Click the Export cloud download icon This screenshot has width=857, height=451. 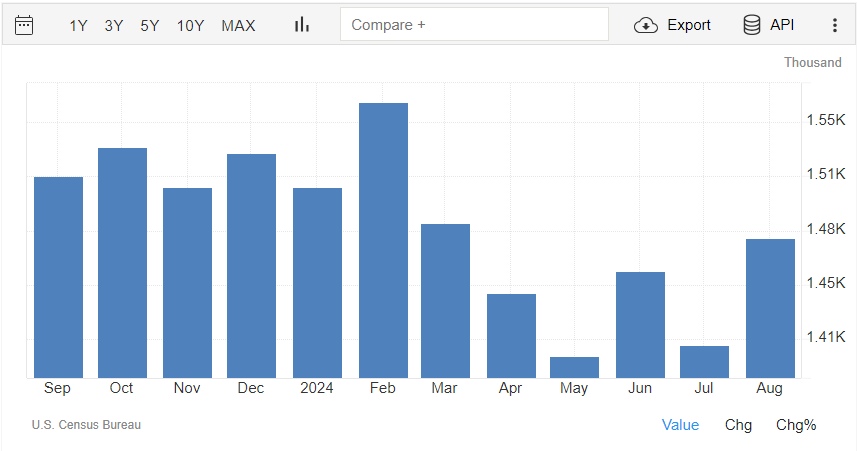(x=645, y=25)
